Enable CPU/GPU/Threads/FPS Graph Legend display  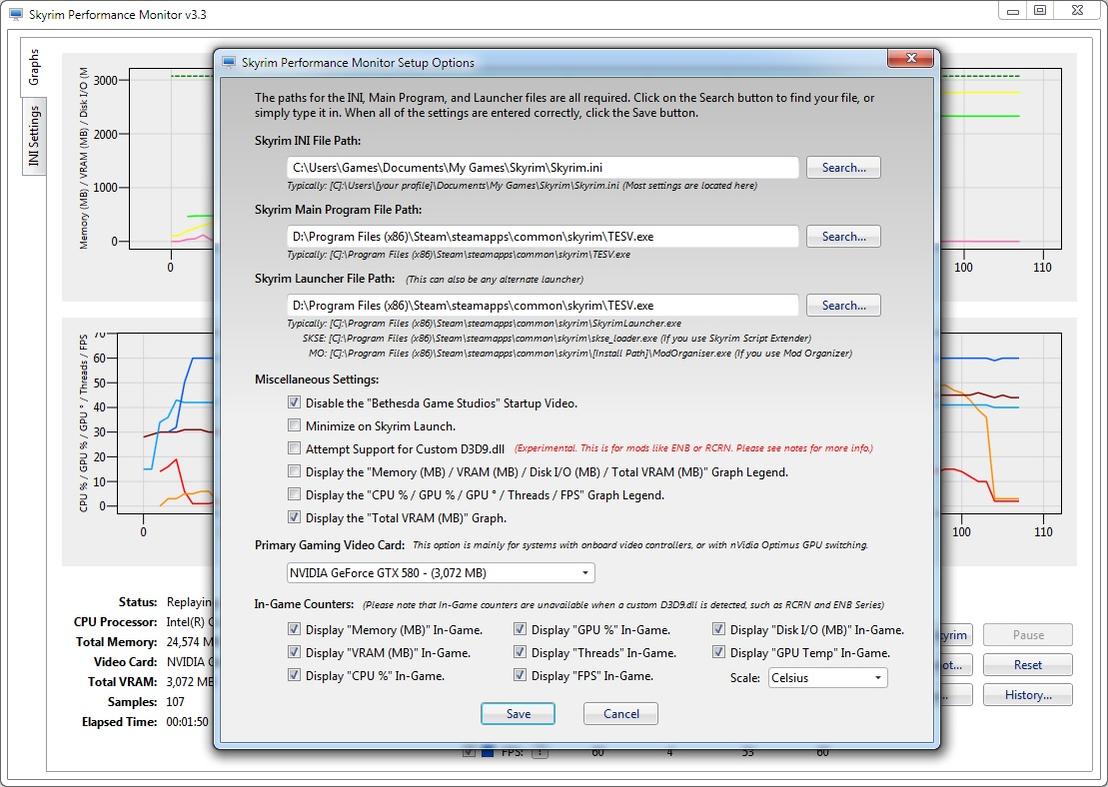[294, 494]
